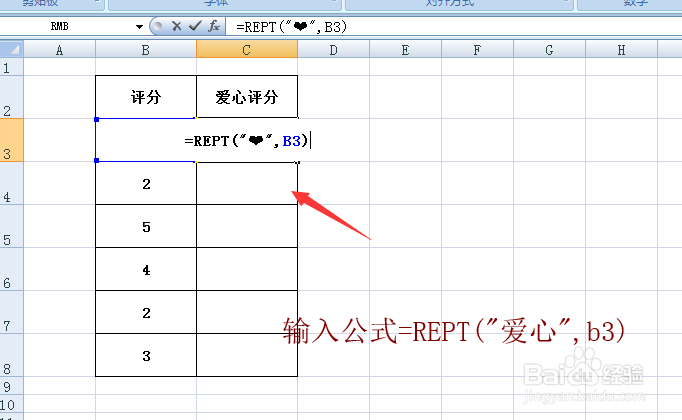Select column B header
Image resolution: width=682 pixels, height=420 pixels.
(x=146, y=50)
